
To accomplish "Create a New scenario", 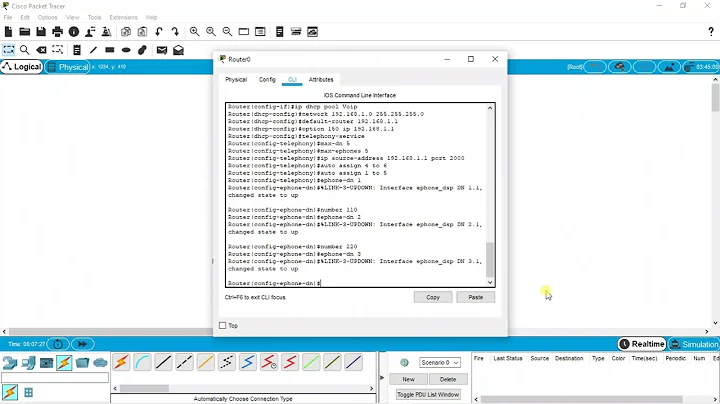I will pos(408,379).
